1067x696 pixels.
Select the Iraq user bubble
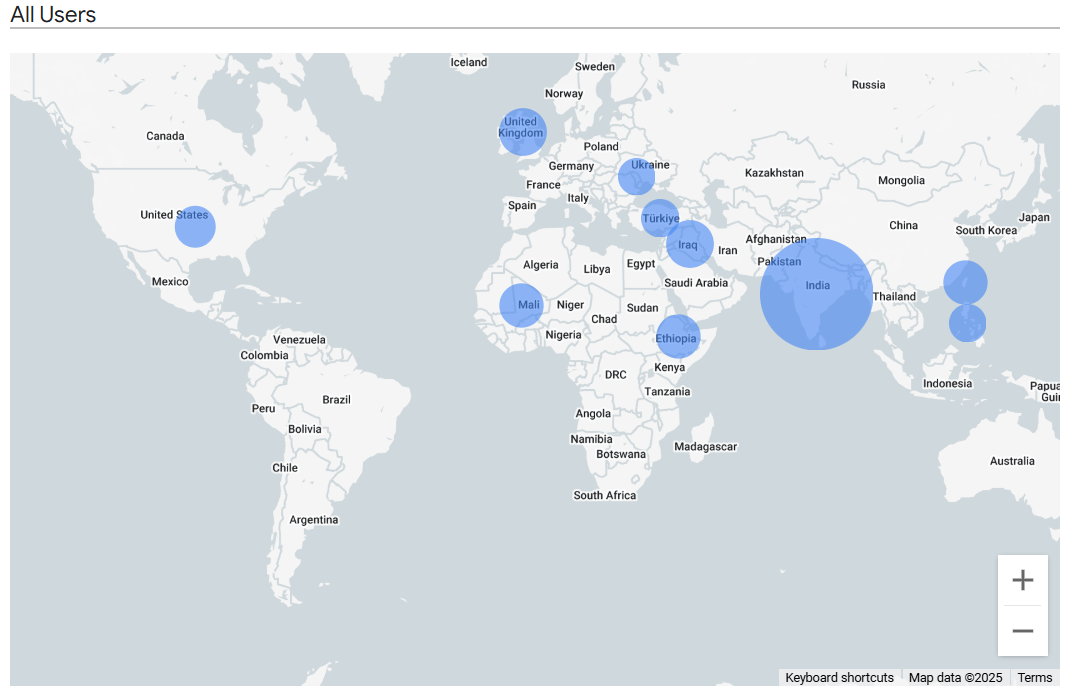click(x=690, y=244)
